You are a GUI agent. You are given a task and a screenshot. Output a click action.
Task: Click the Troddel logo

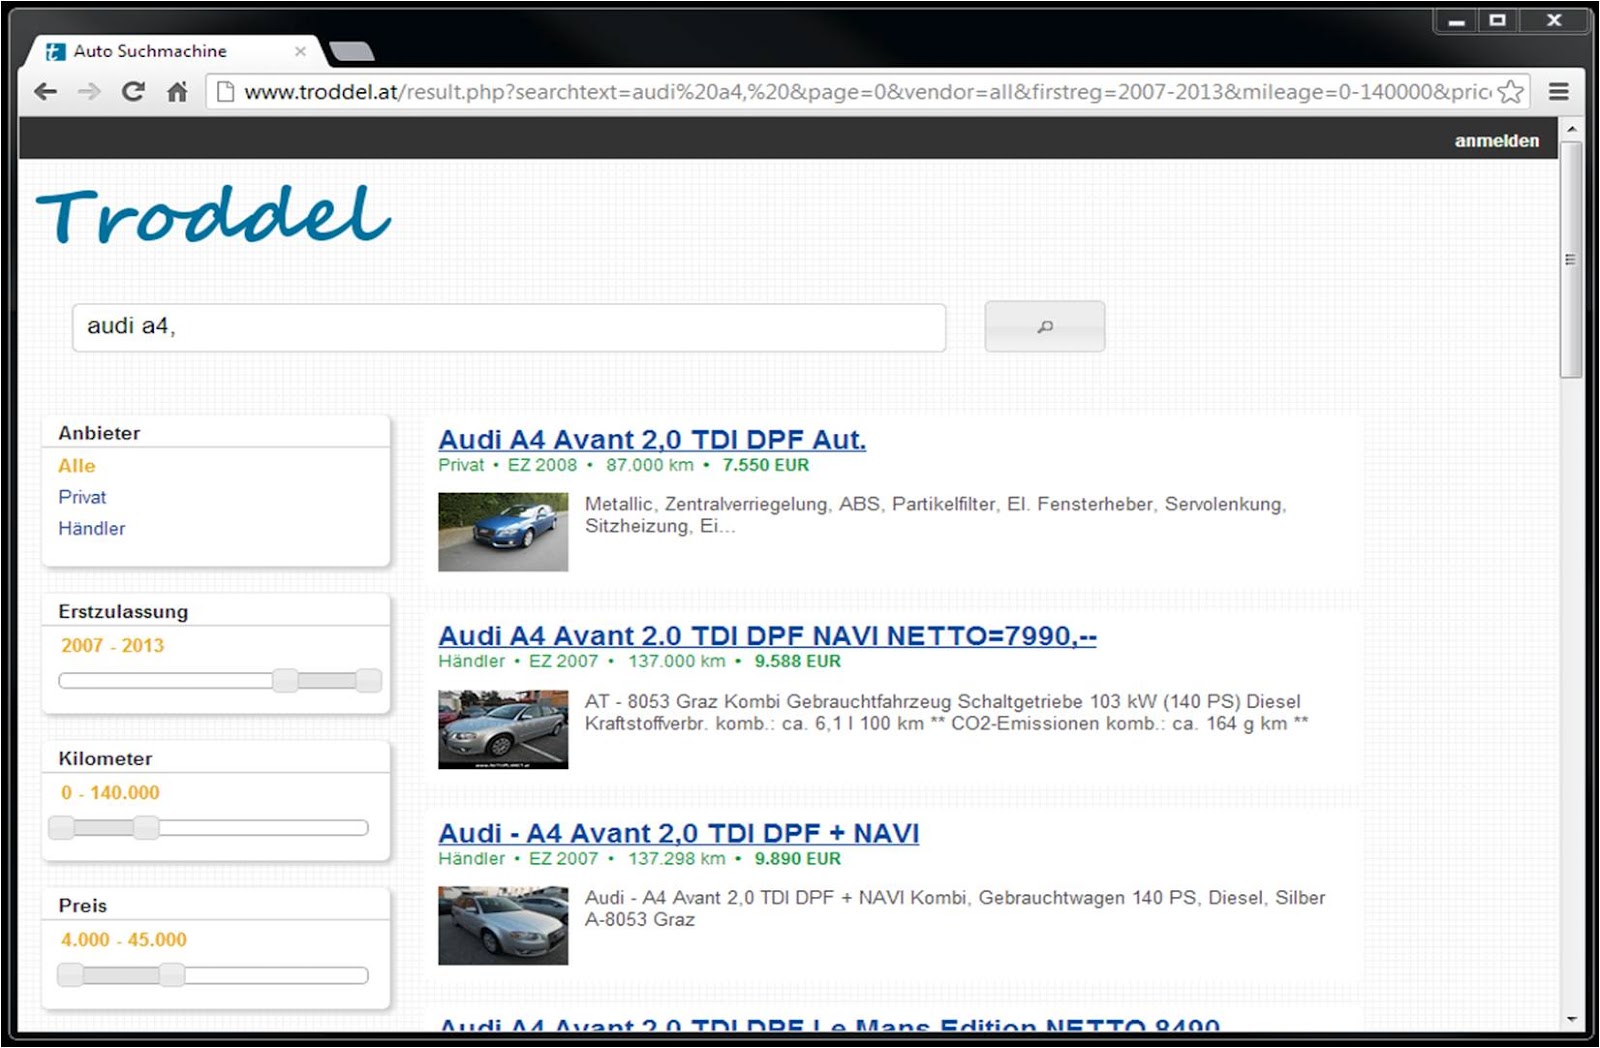coord(213,214)
